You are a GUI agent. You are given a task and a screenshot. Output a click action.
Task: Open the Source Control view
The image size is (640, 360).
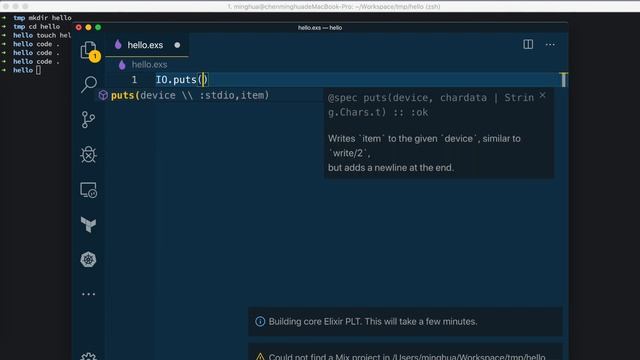tap(88, 120)
